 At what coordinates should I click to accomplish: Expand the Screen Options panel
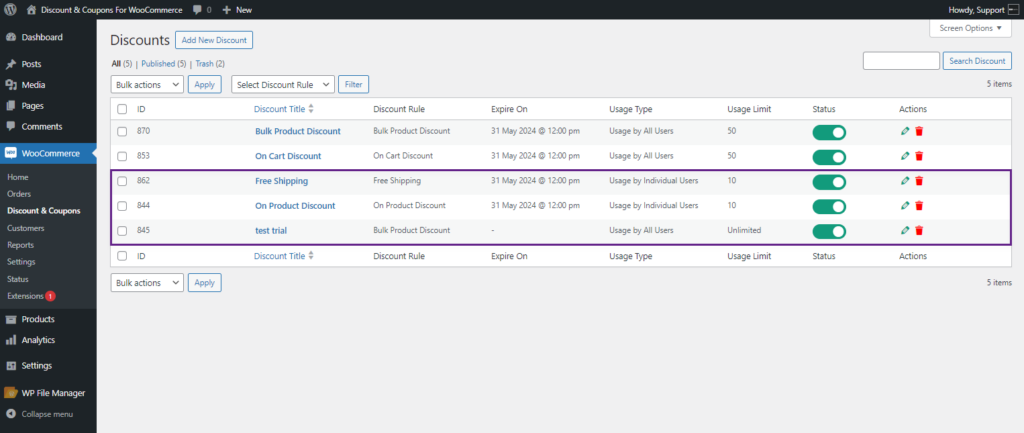pos(970,28)
